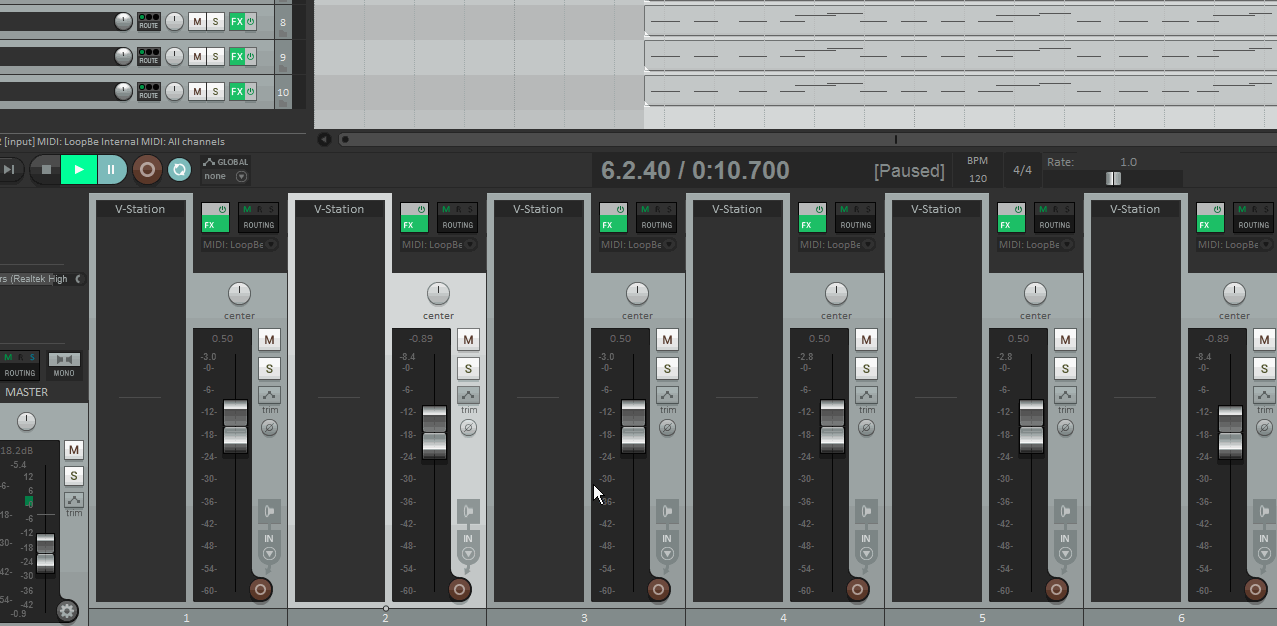
Task: Click the Play button in the transport
Action: coord(79,169)
